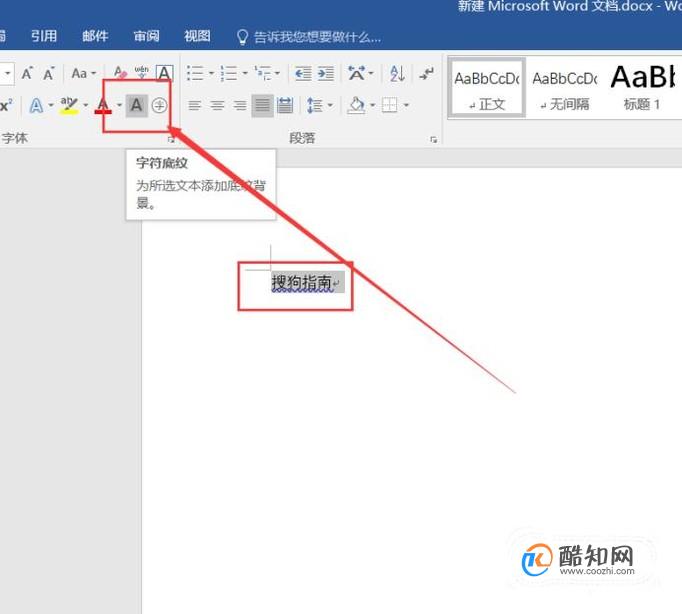Apply the 无间隔 style
682x614 pixels.
click(x=565, y=88)
